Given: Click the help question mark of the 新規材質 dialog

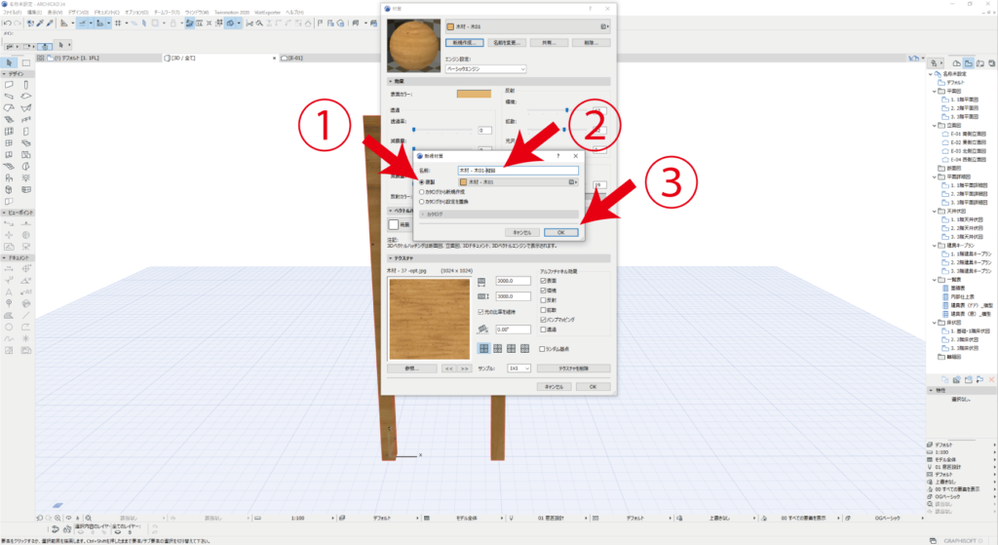Looking at the screenshot, I should pos(558,156).
